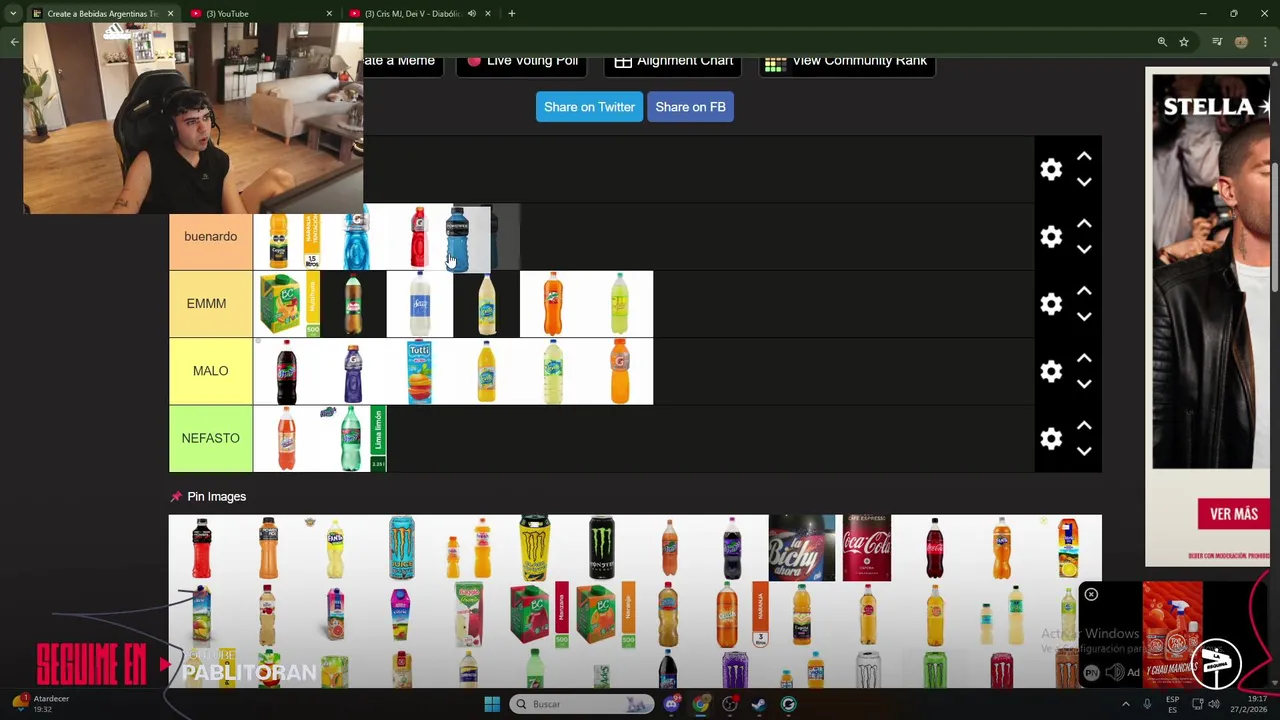Move the EMMM tier down
Screen dimensions: 1280x720
[1084, 316]
